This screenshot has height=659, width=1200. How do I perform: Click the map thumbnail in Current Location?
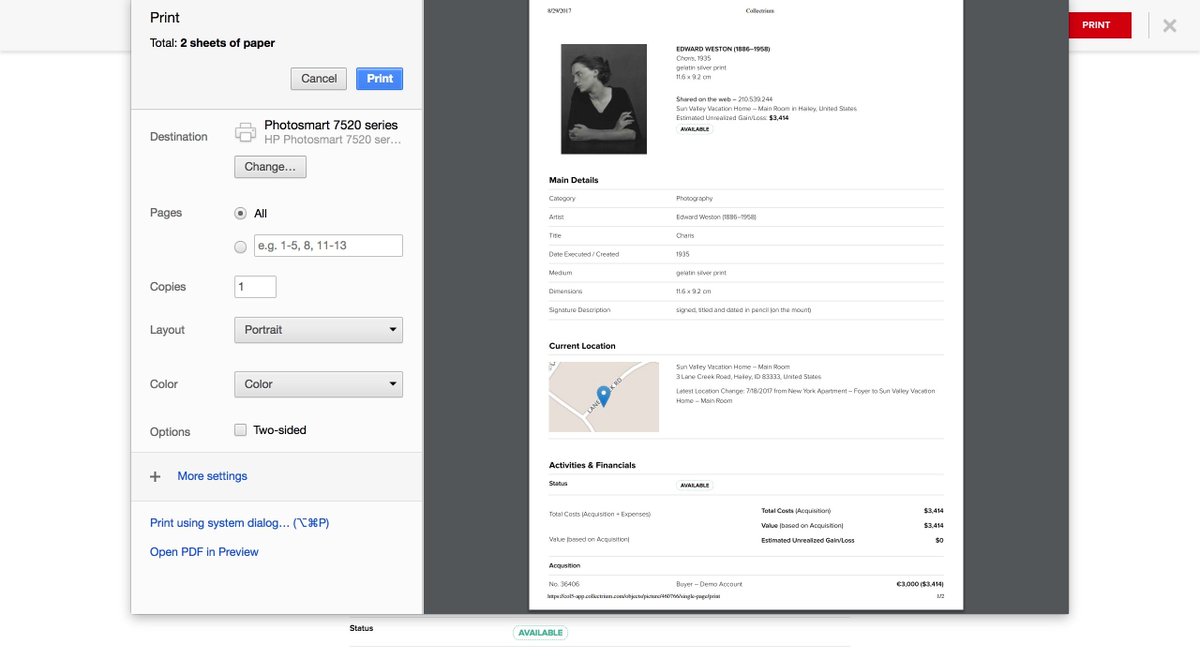[x=604, y=397]
